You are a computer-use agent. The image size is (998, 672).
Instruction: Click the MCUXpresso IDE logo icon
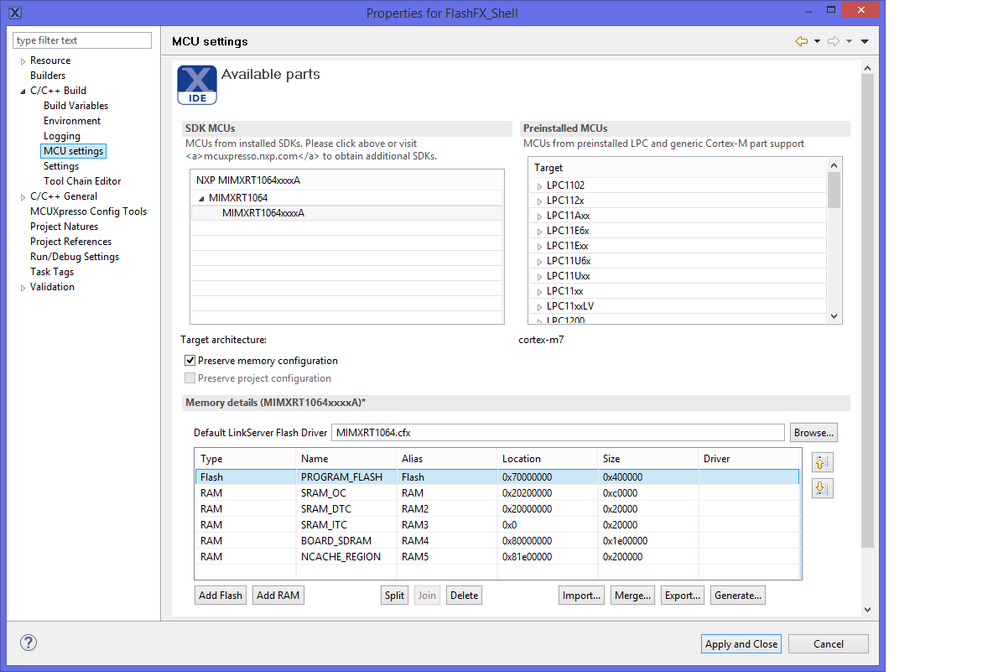(197, 85)
